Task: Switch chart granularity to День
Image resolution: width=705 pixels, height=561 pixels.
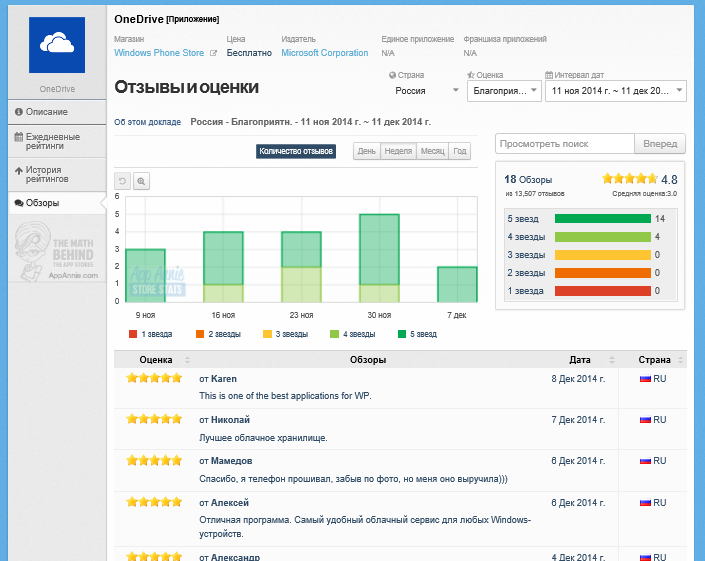Action: click(x=367, y=151)
